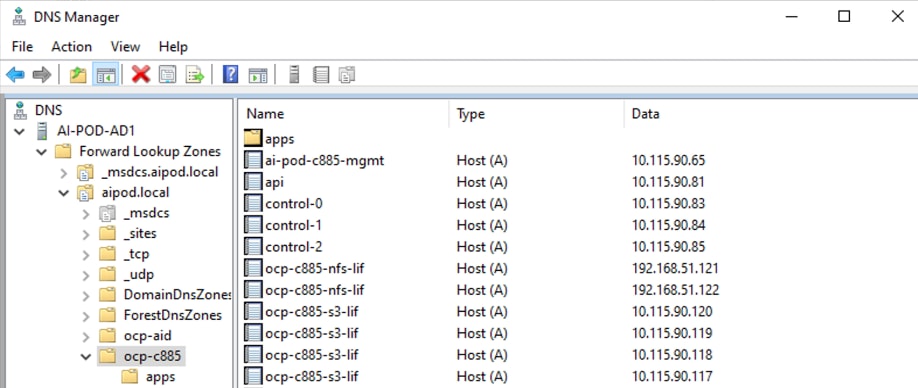Click the Up One Level folder icon

78,75
